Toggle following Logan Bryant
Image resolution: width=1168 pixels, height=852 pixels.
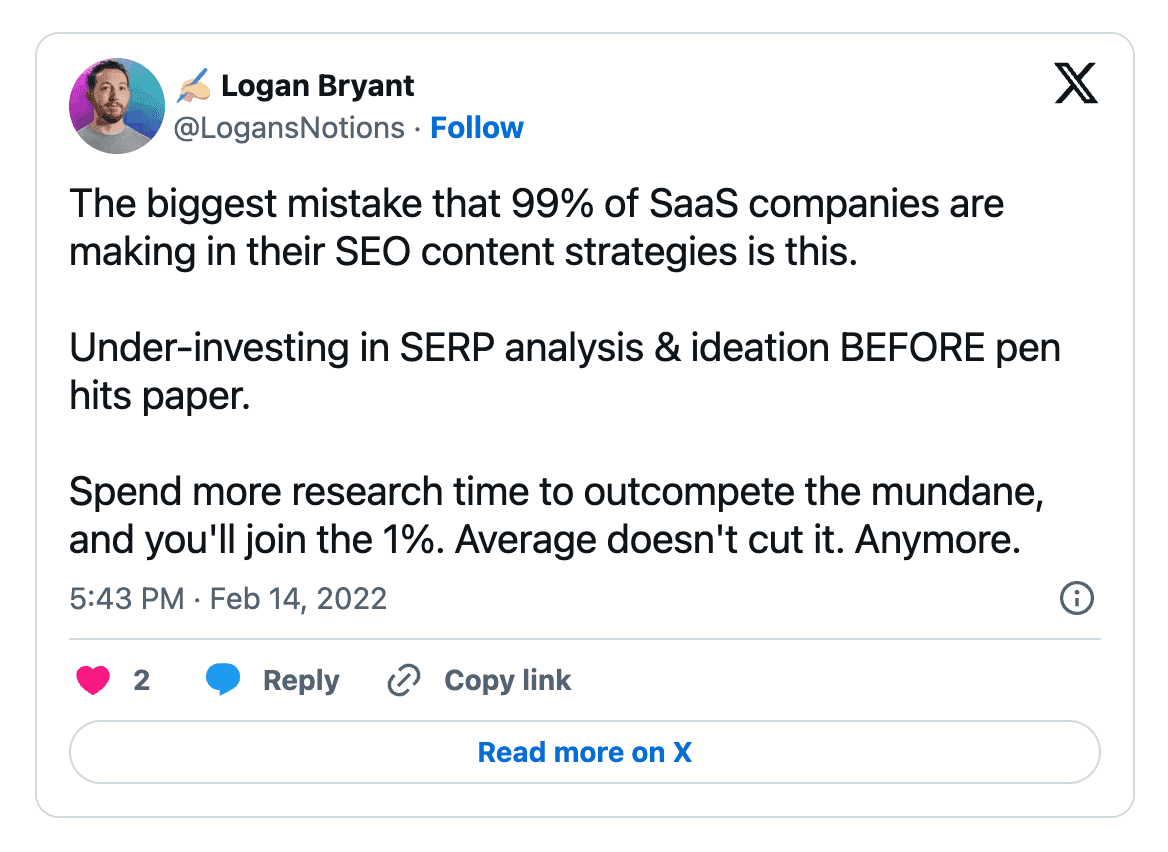[x=477, y=127]
